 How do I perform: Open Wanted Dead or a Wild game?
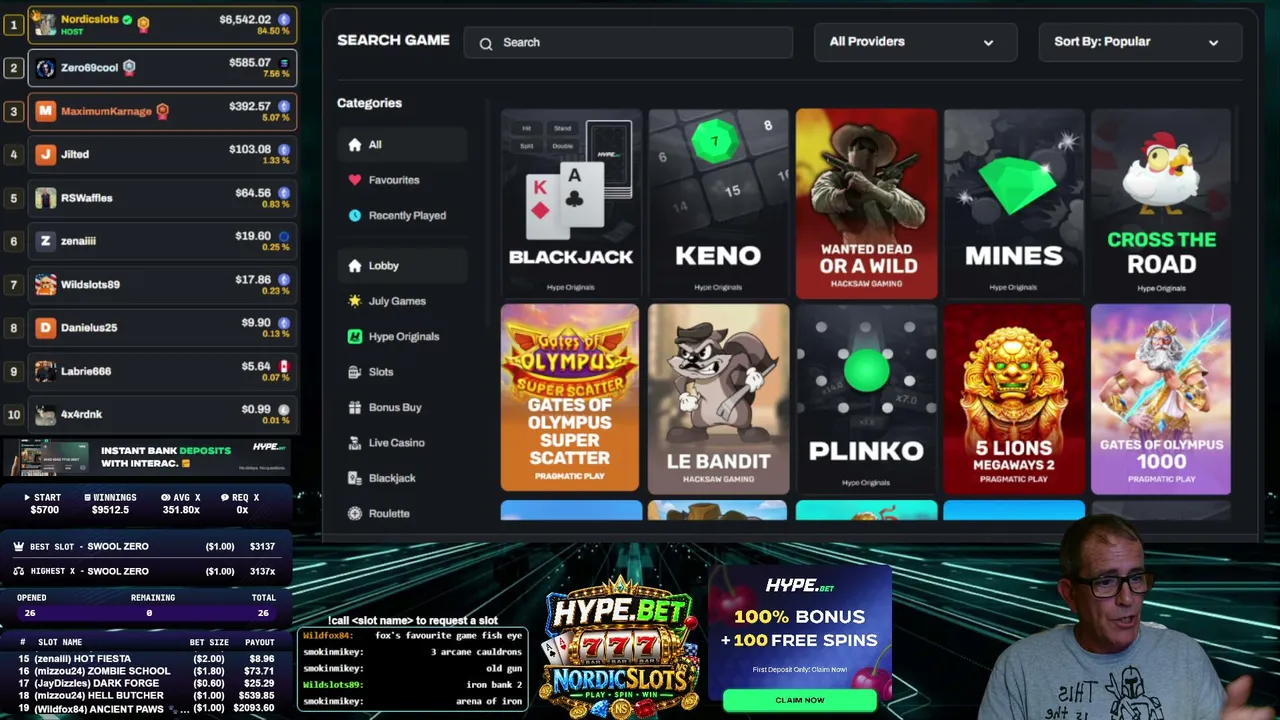tap(866, 204)
